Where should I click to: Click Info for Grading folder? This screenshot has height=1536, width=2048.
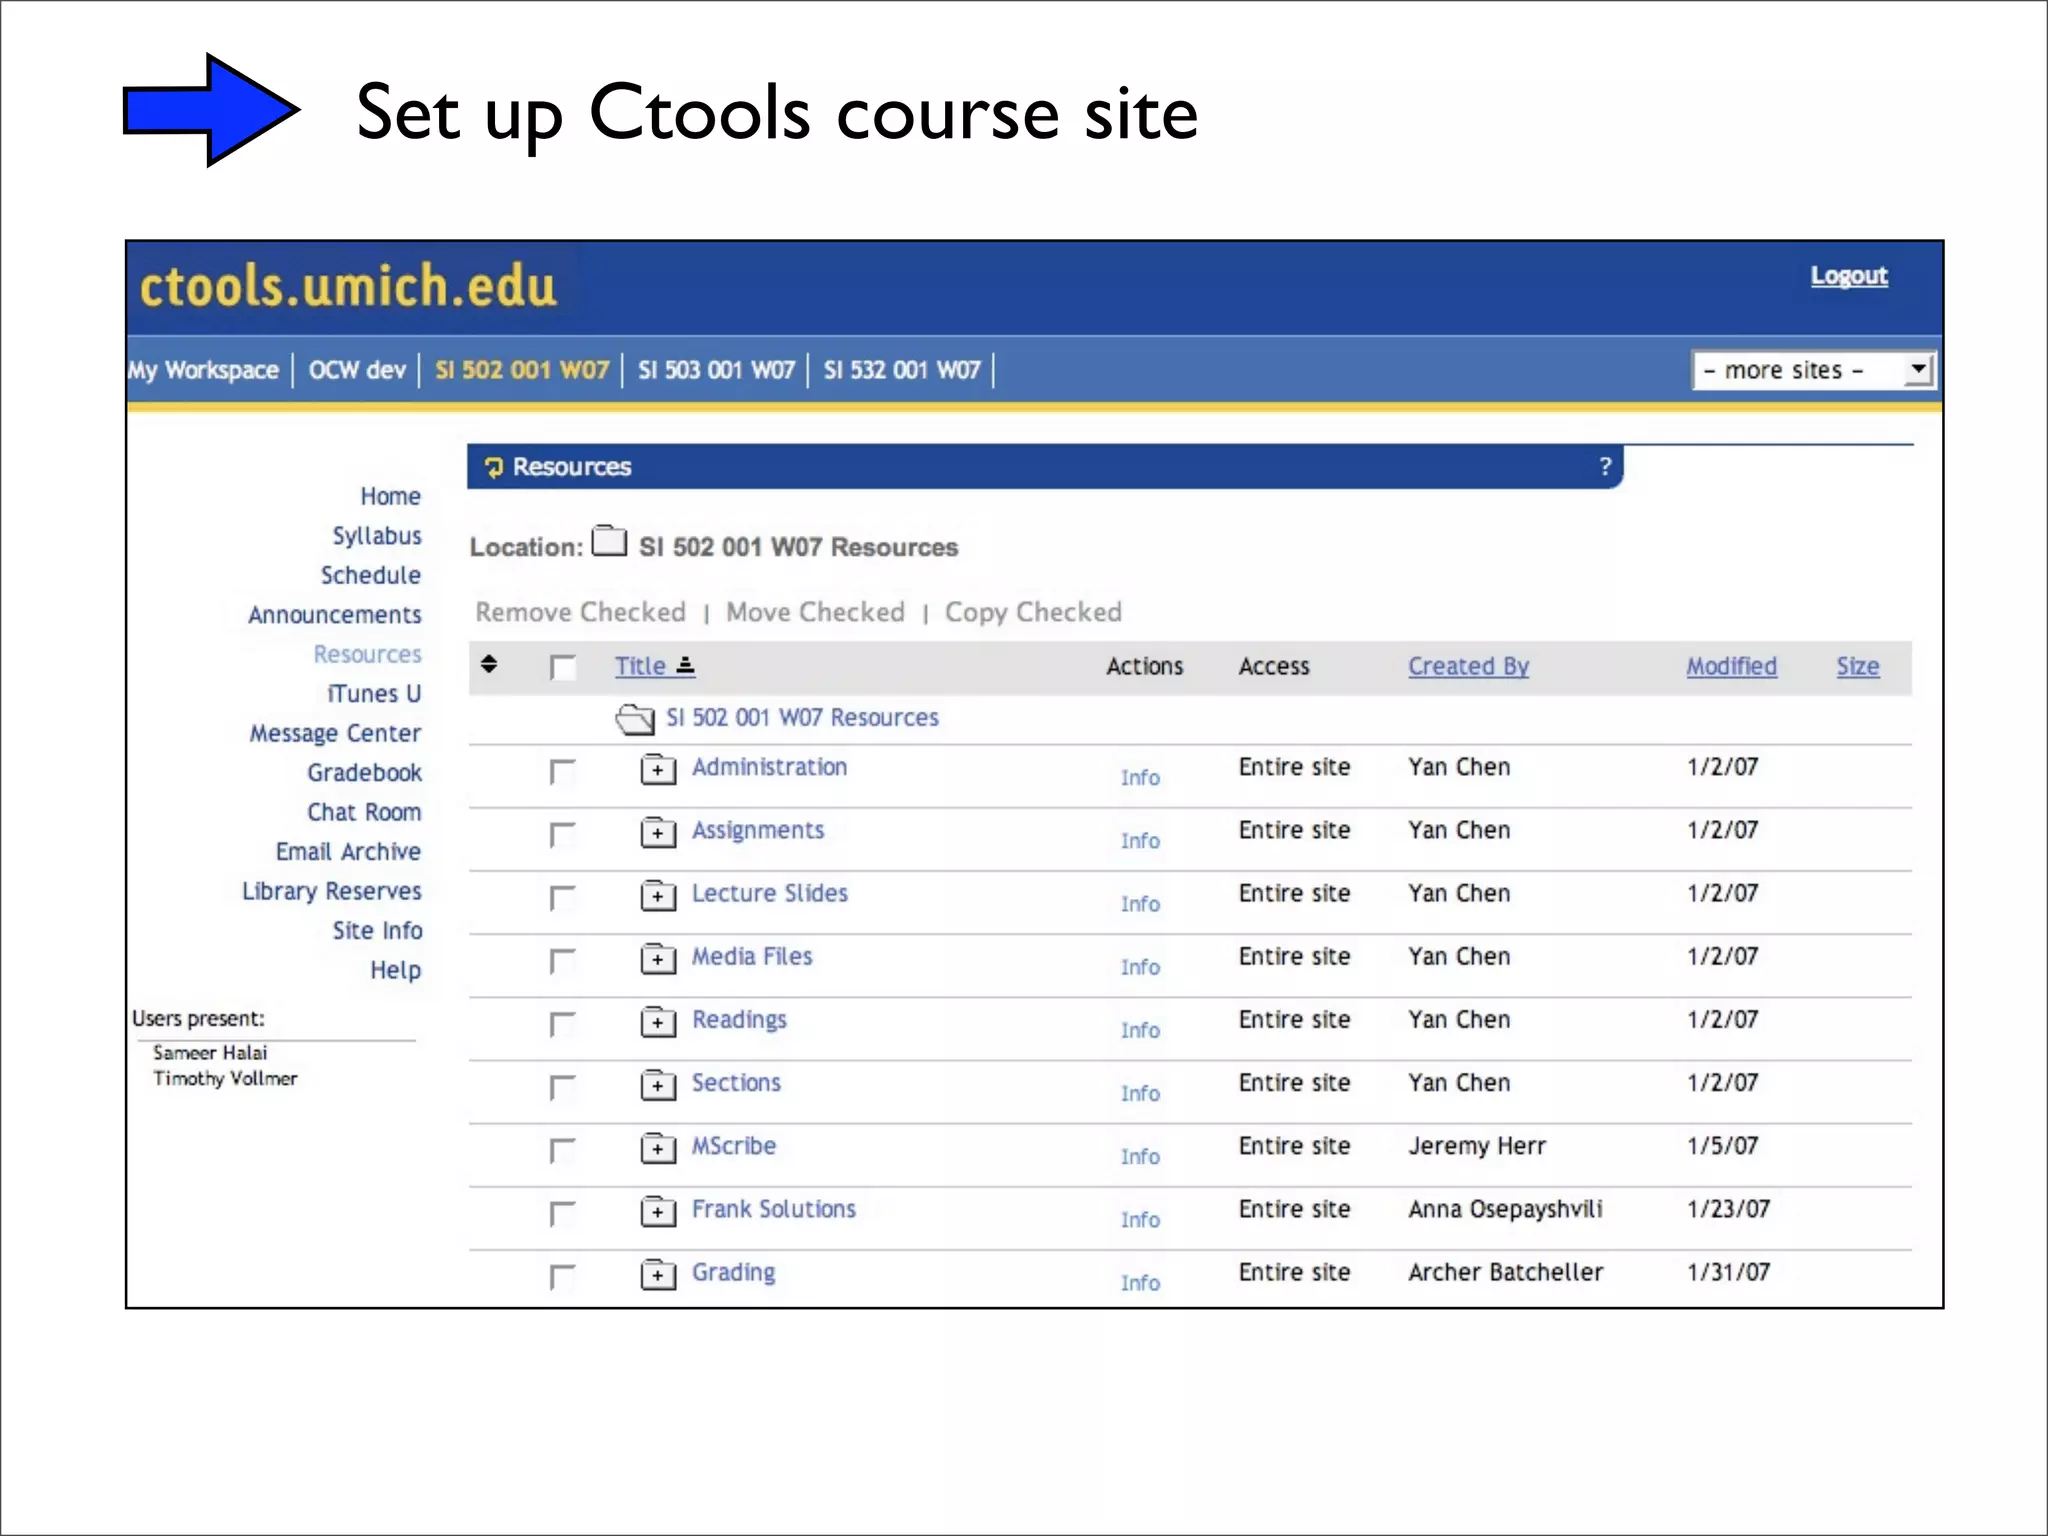[x=1140, y=1282]
